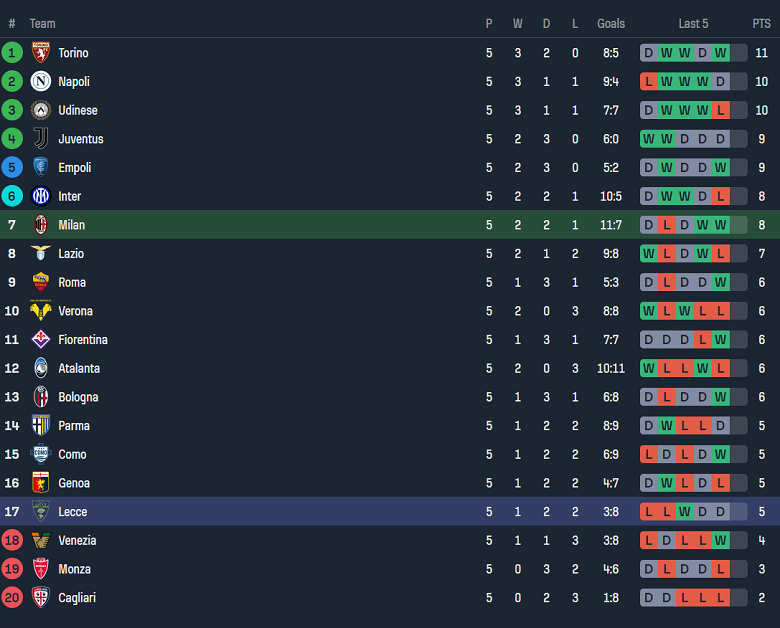Sort table by PTS column header

761,24
